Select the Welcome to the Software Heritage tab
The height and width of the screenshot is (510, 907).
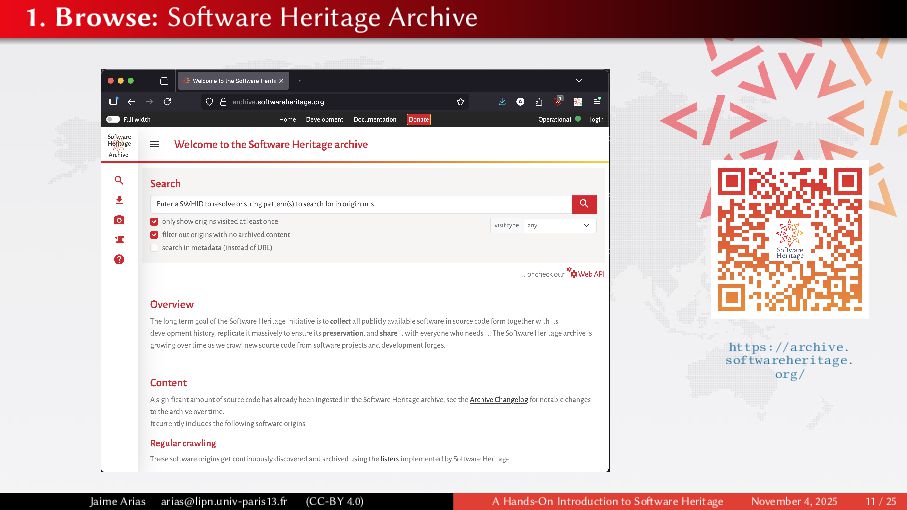(x=233, y=81)
